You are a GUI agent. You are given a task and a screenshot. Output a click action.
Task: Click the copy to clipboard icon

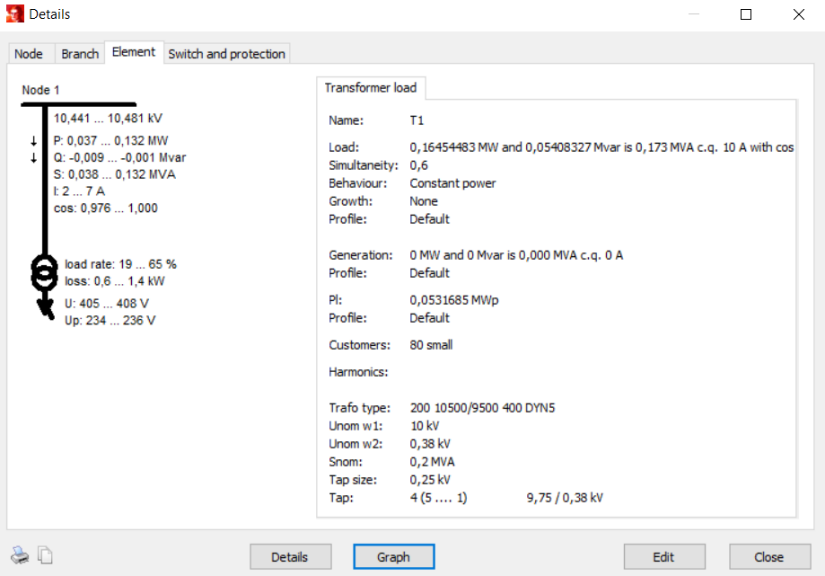point(45,555)
